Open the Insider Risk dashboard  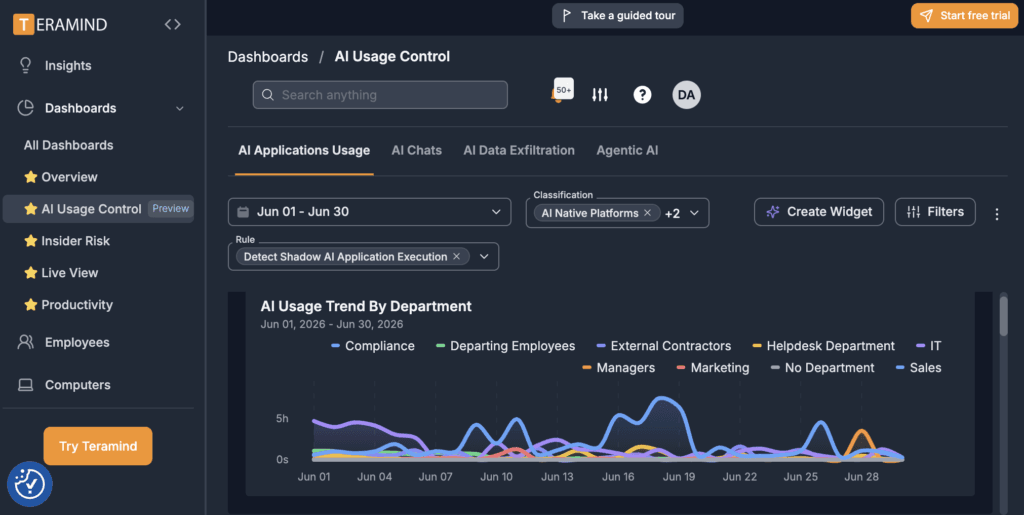[76, 241]
